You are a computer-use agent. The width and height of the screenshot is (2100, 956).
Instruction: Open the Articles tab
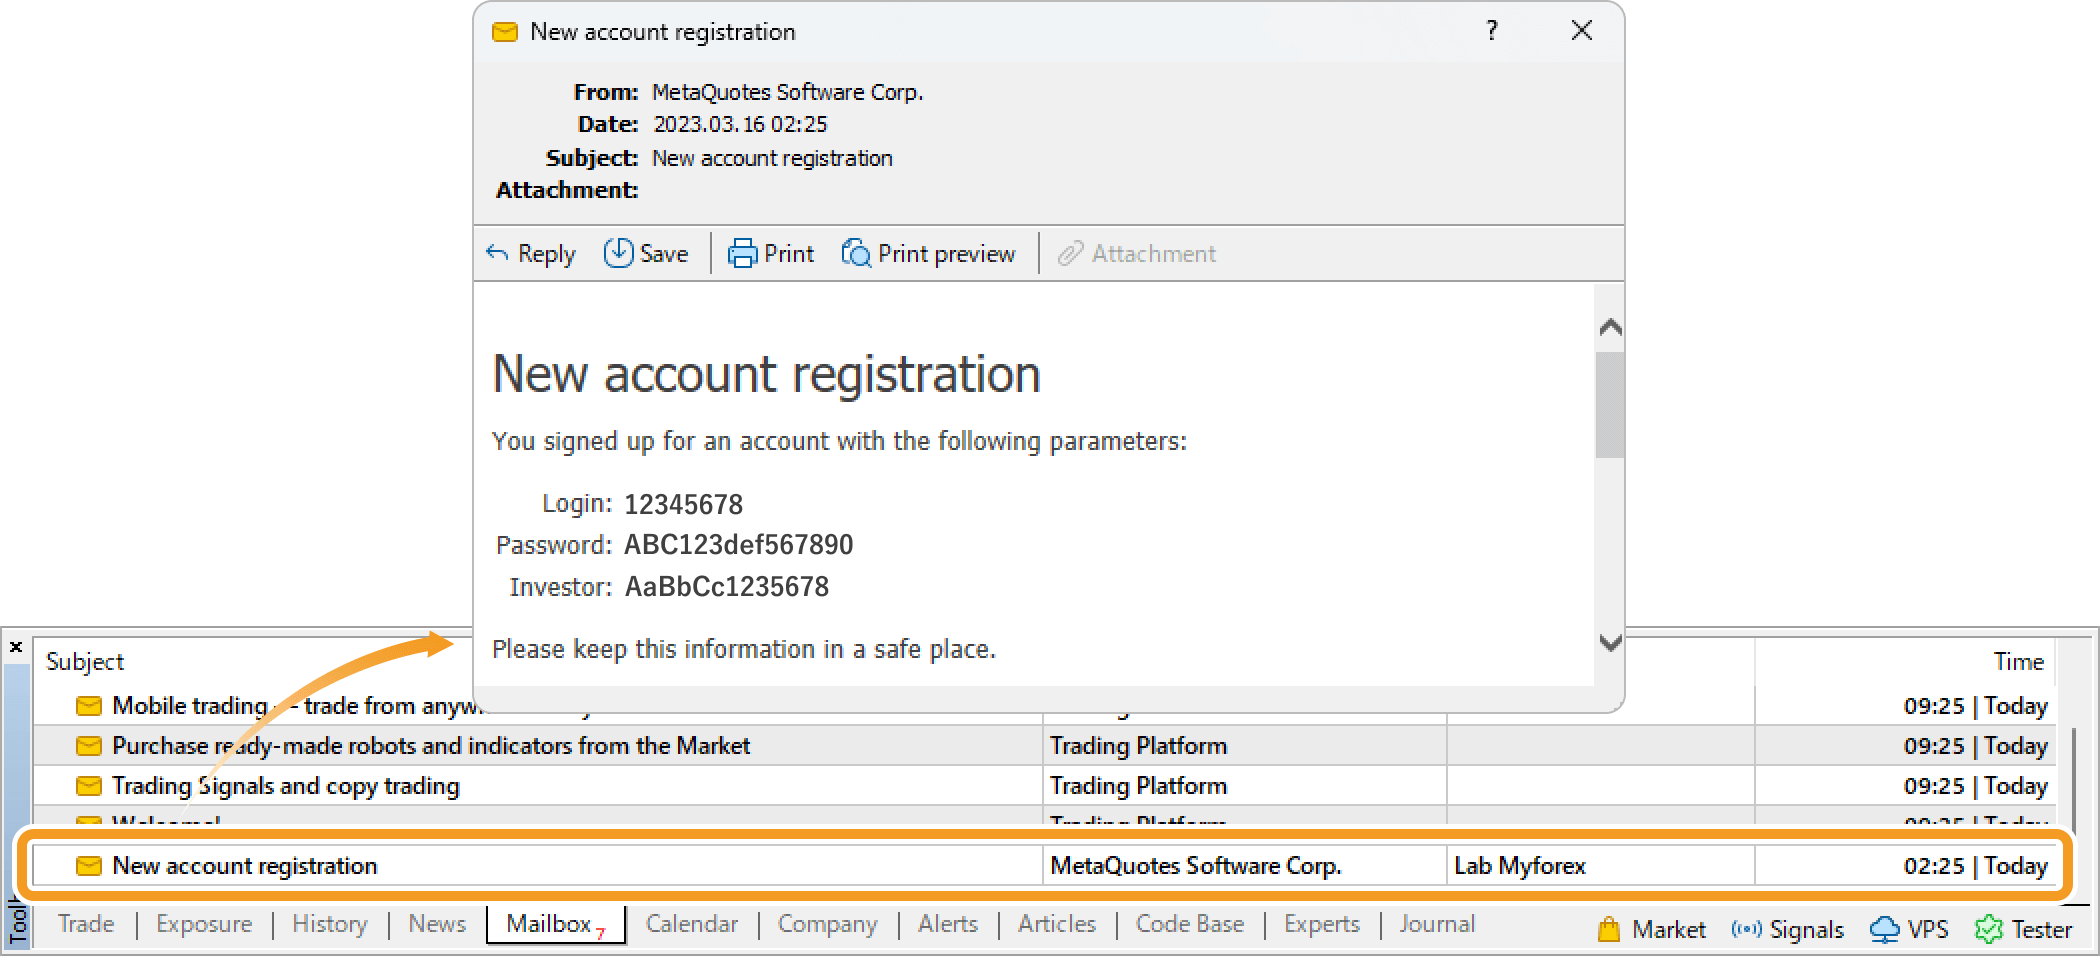coord(1057,924)
